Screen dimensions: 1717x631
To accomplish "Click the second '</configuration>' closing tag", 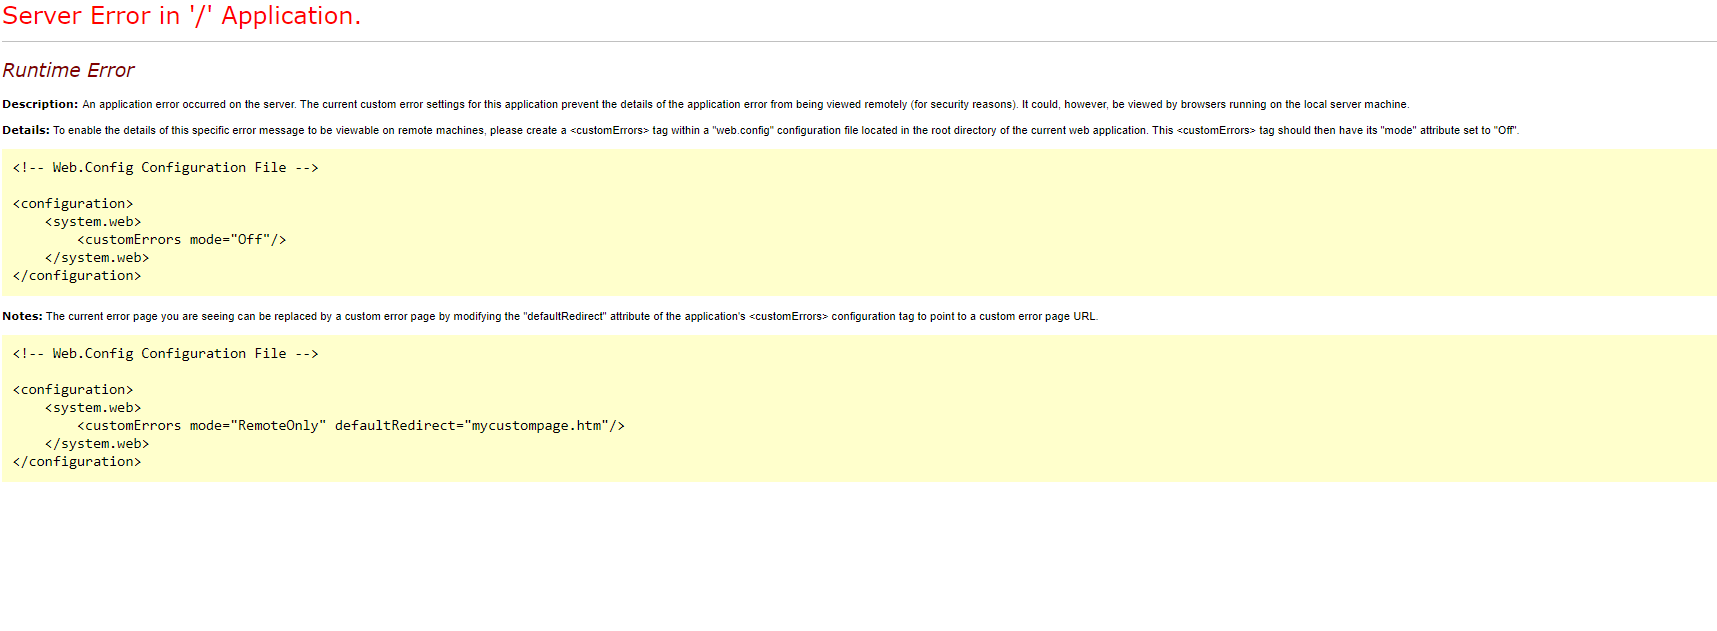I will coord(77,462).
